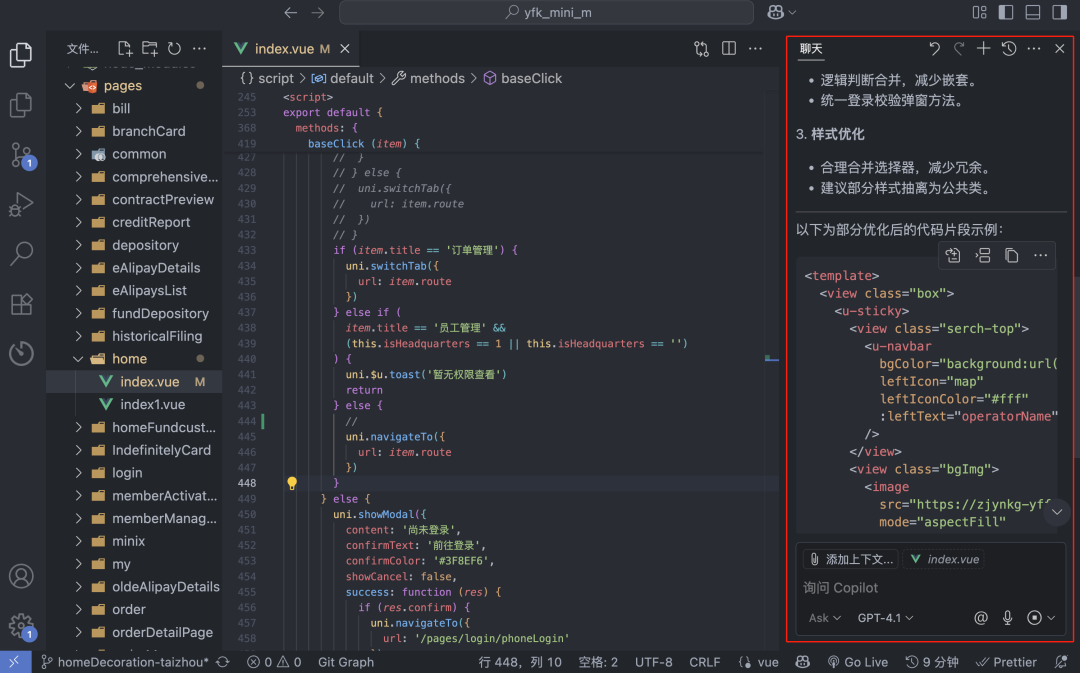Click the 询问 Copilot input field

pyautogui.click(x=930, y=588)
